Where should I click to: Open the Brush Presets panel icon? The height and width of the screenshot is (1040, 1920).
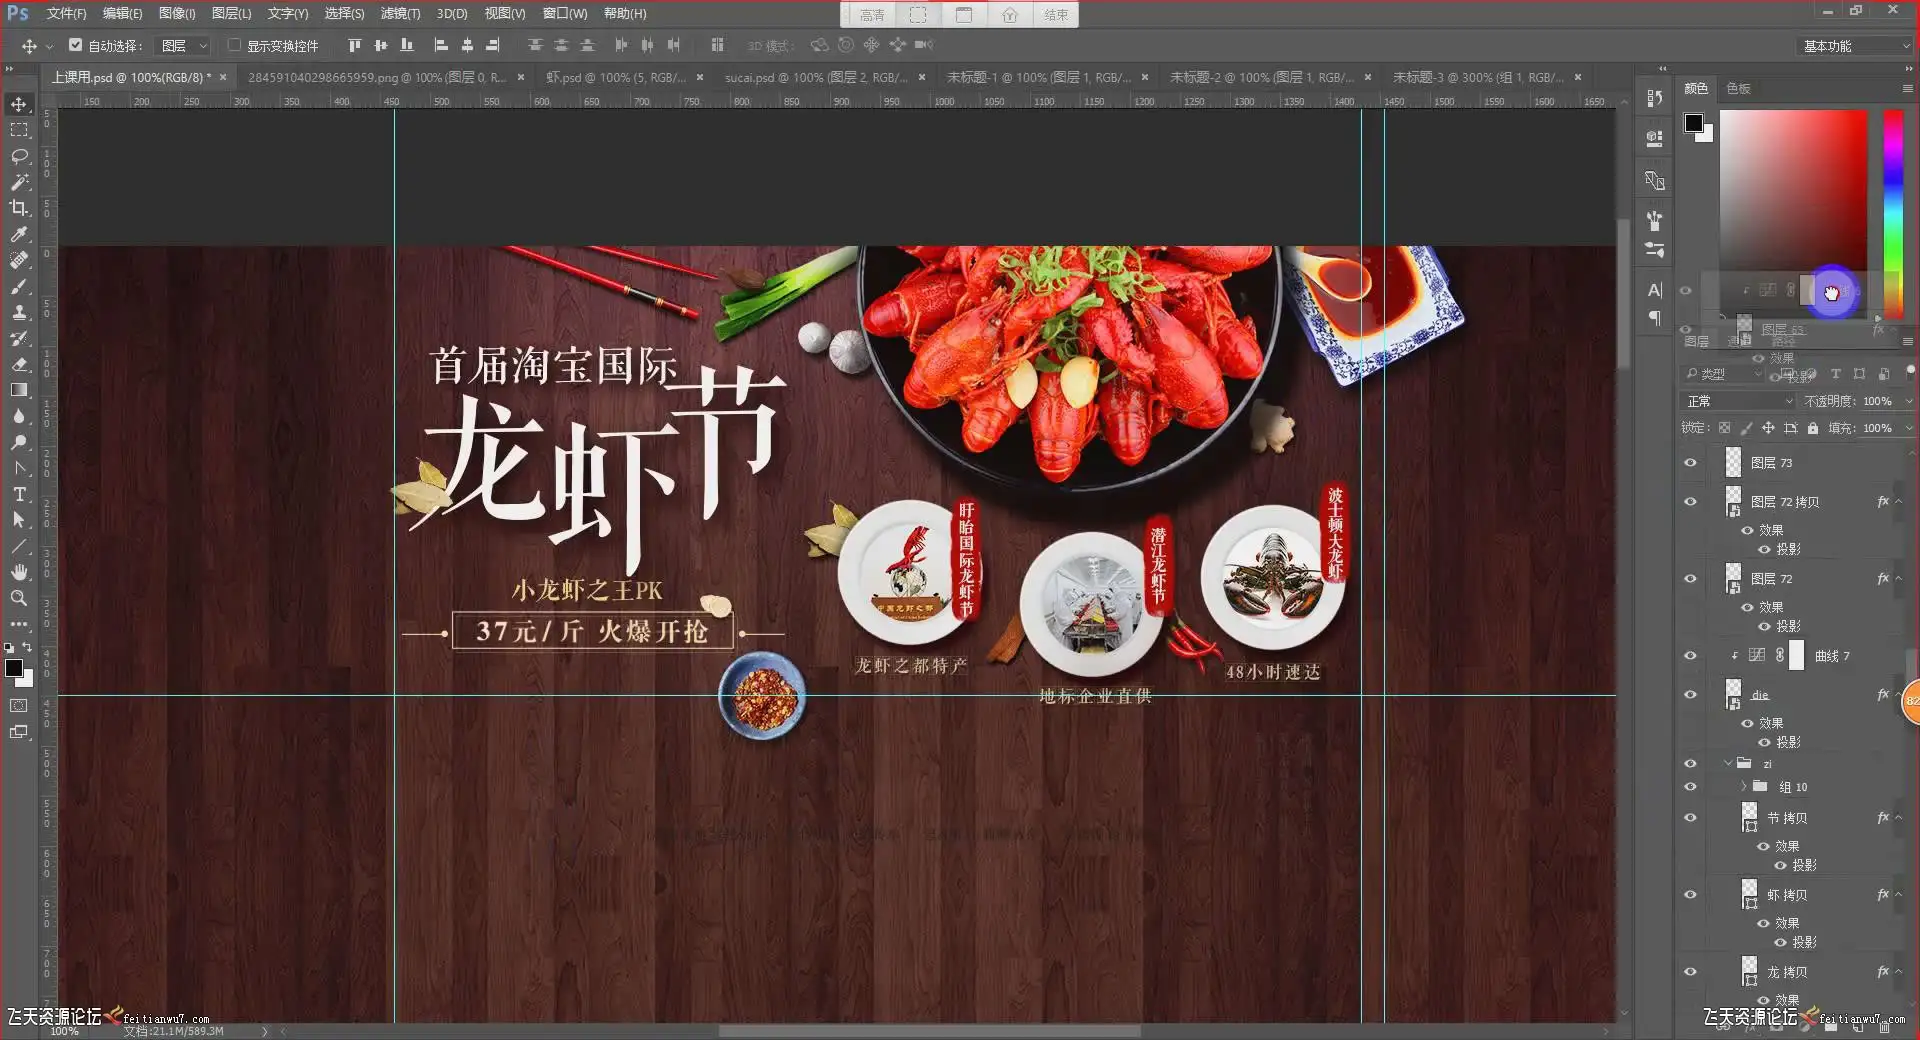pos(1655,250)
